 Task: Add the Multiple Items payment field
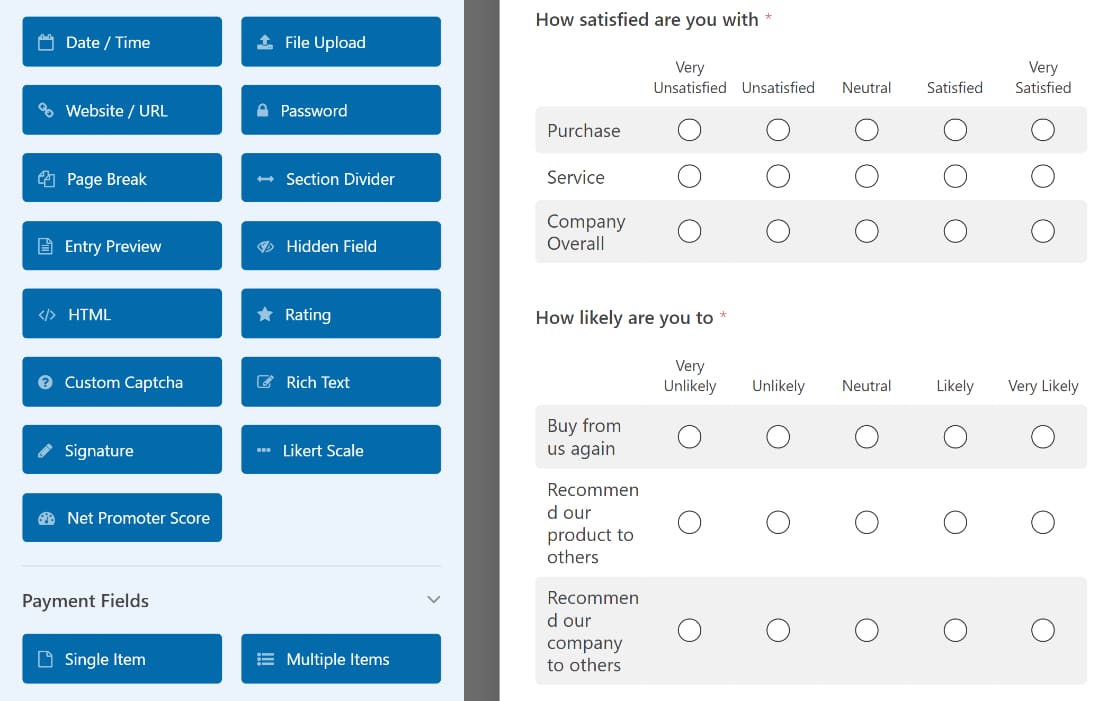point(341,659)
